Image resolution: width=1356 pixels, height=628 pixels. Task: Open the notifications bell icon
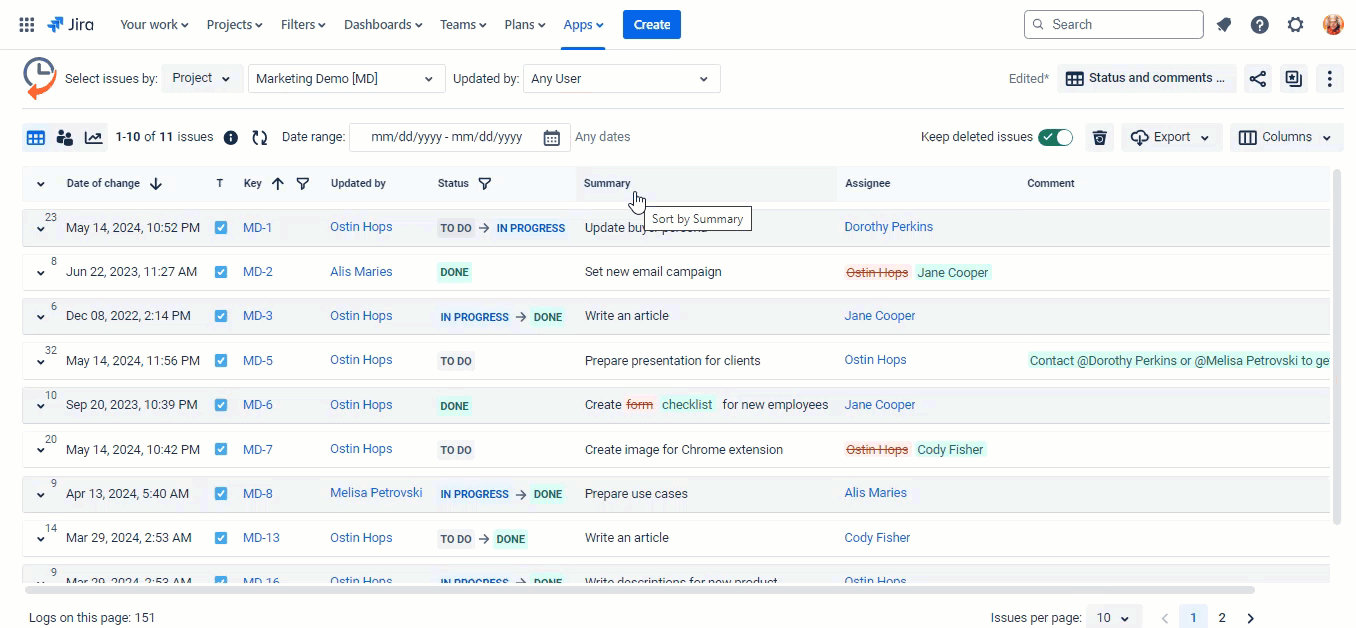point(1224,25)
